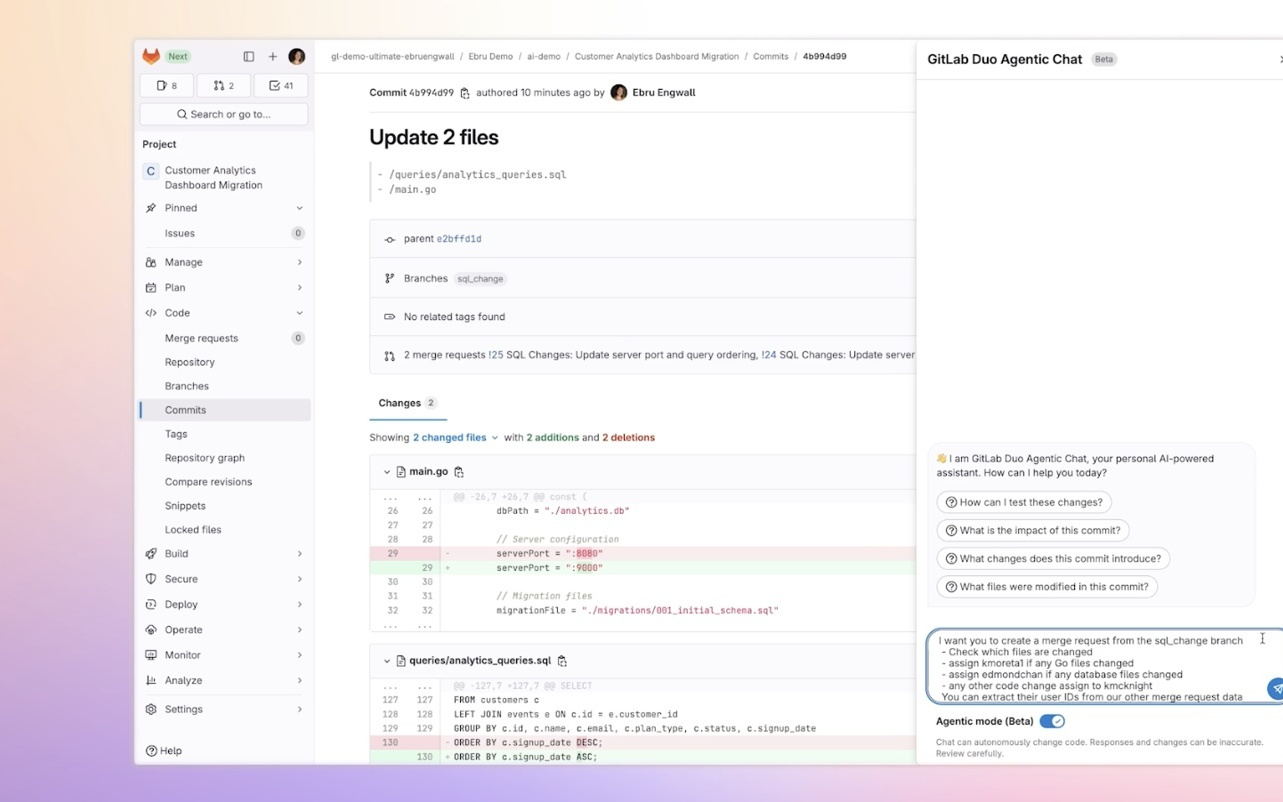Open Branches in the sidebar

pos(224,386)
